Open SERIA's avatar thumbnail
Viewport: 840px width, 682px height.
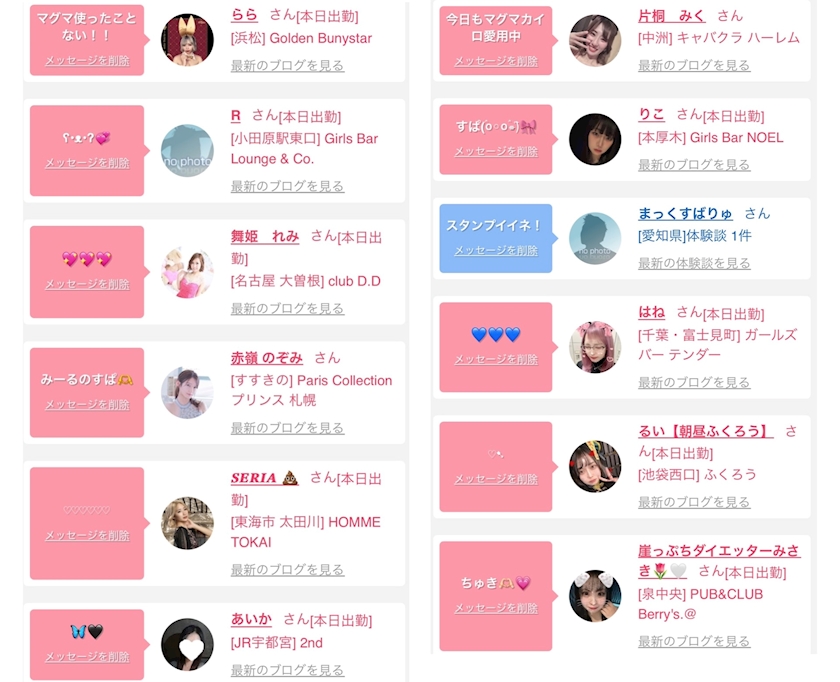point(187,523)
